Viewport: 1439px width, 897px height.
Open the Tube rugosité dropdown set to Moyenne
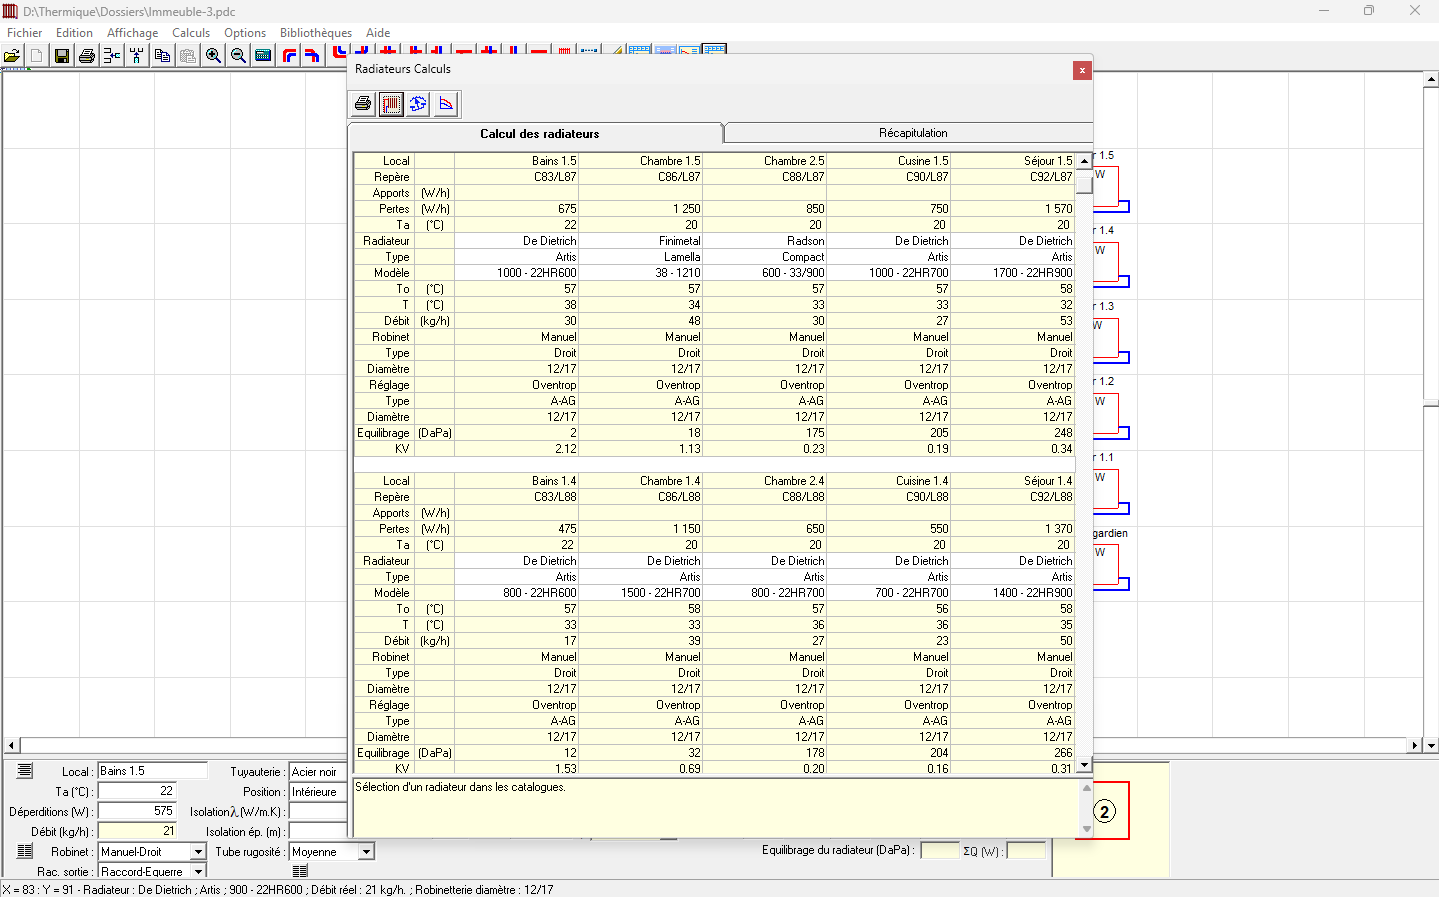click(366, 851)
